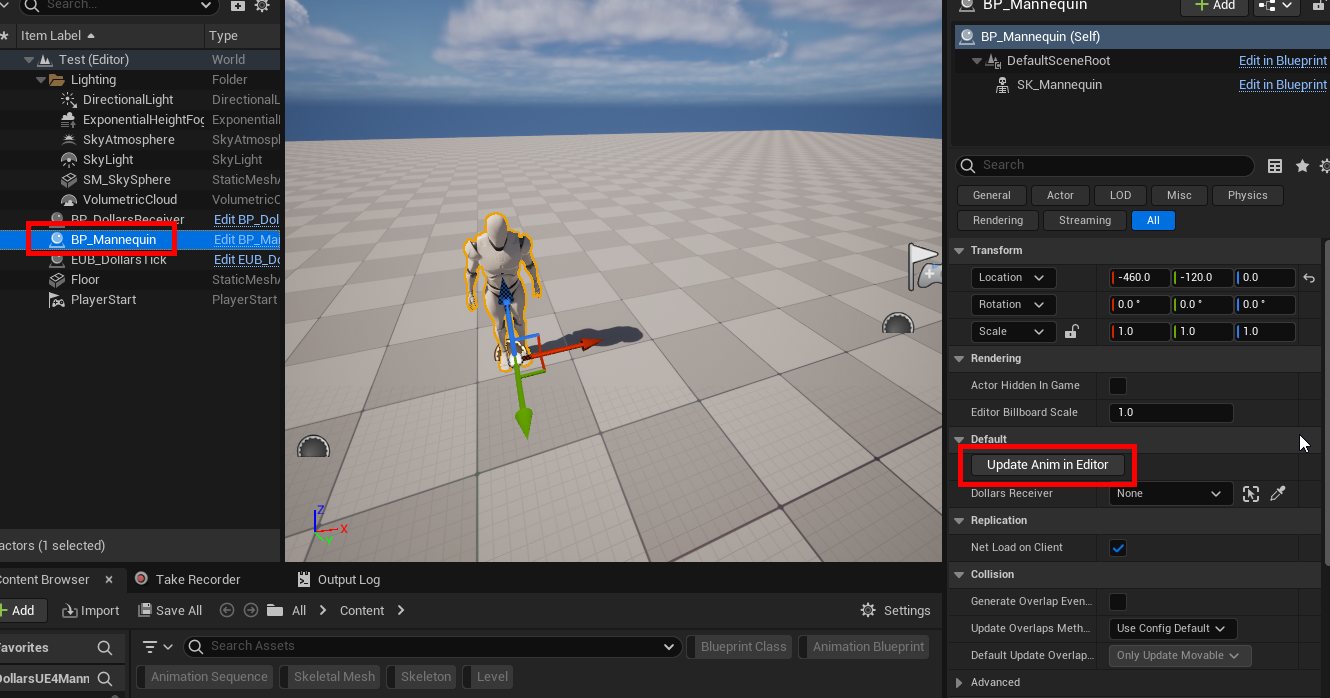
Task: Enable Actor Hidden In Game checkbox
Action: [x=1118, y=385]
